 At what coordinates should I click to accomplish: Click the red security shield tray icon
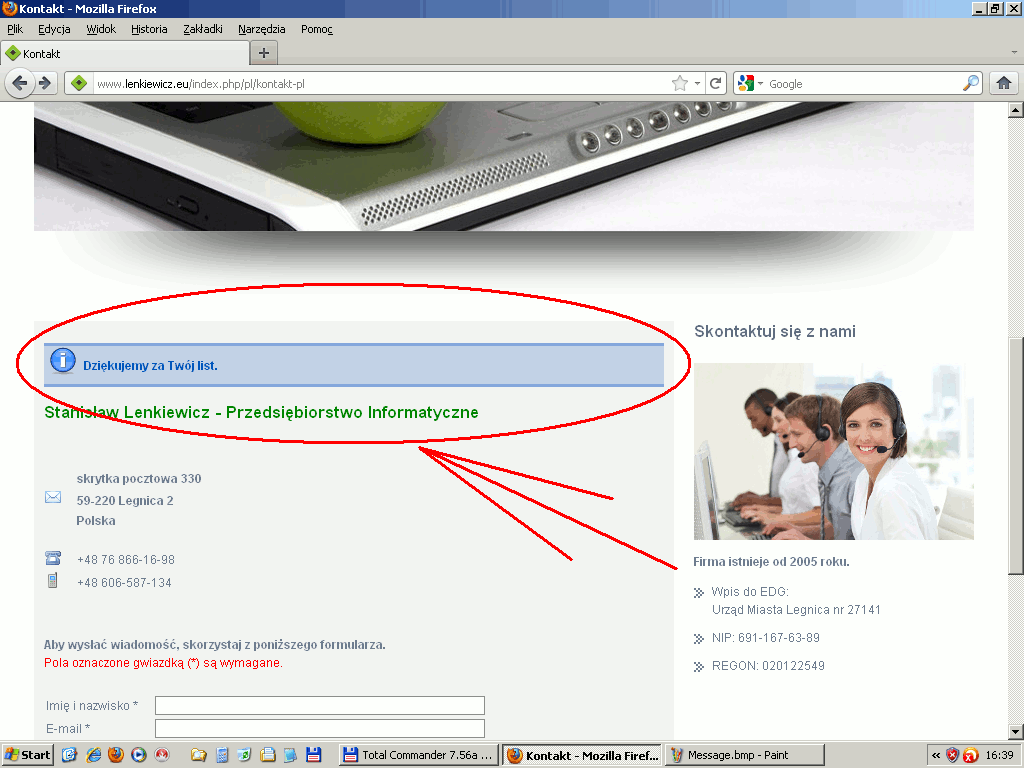tap(953, 755)
